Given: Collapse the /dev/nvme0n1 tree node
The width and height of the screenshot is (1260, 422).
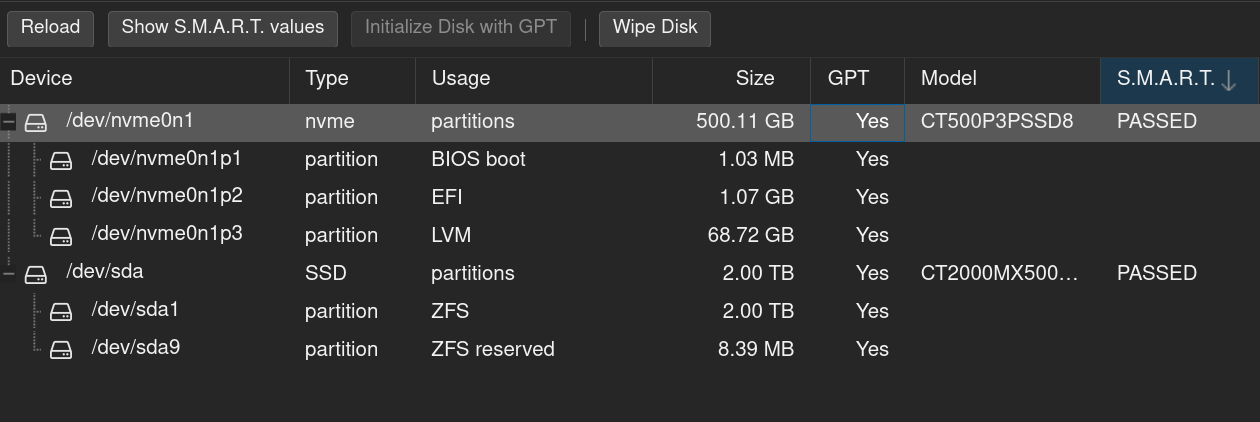Looking at the screenshot, I should pos(9,122).
